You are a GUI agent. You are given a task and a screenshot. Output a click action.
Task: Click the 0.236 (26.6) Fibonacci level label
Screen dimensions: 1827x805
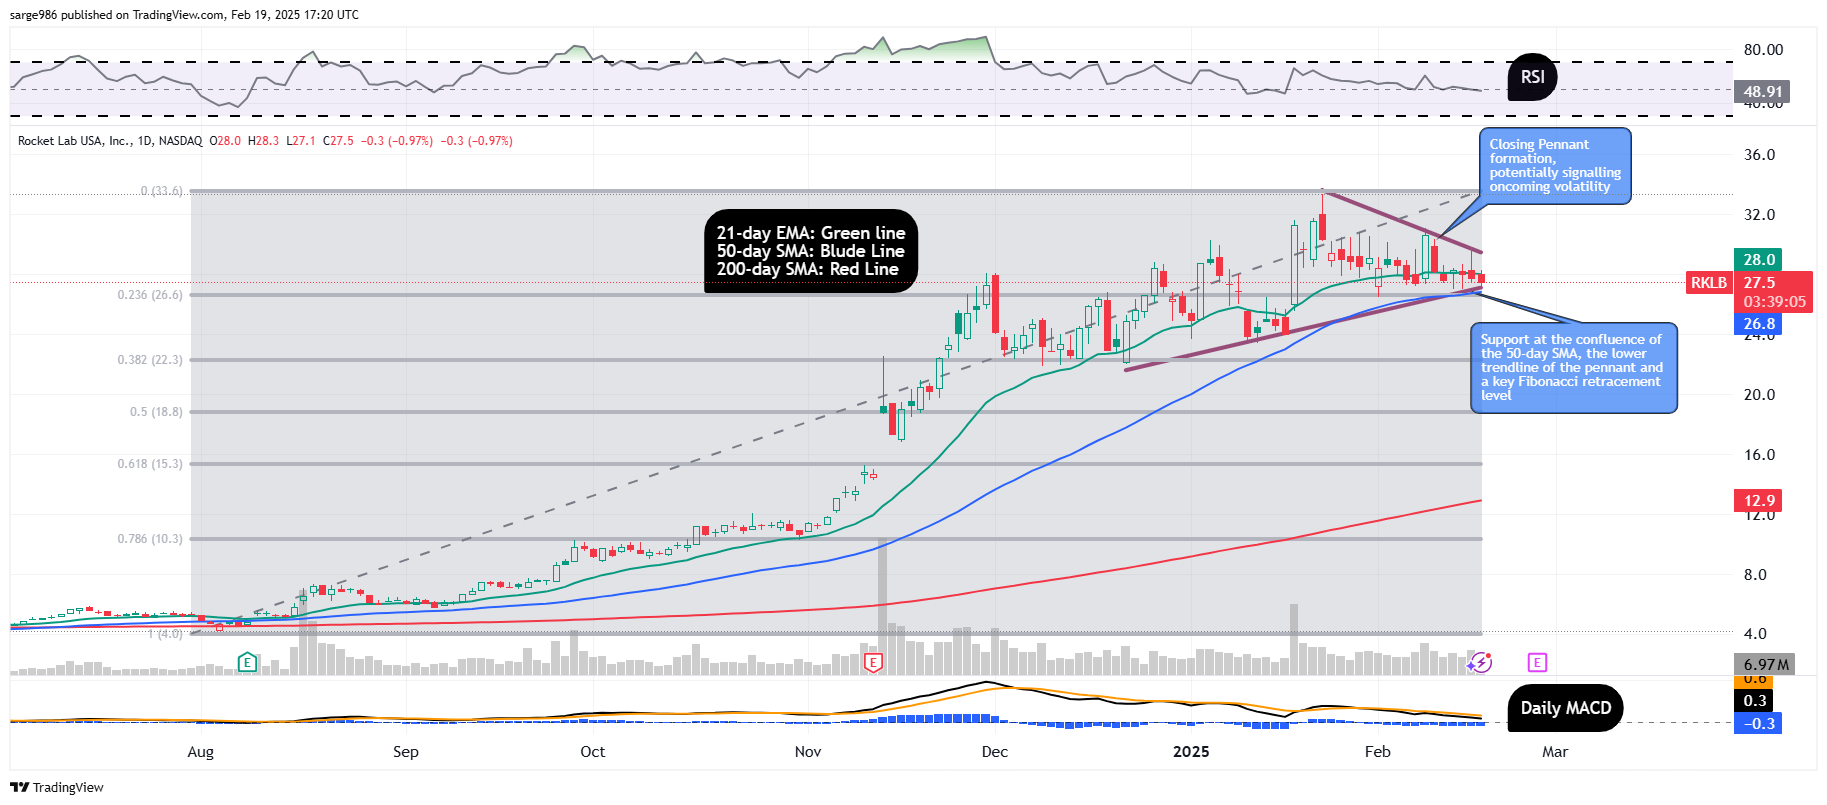click(150, 295)
